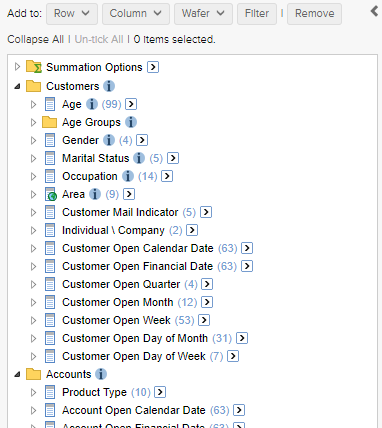The height and width of the screenshot is (428, 382).
Task: Select Customer Open Financial Date field
Action: coord(137,266)
